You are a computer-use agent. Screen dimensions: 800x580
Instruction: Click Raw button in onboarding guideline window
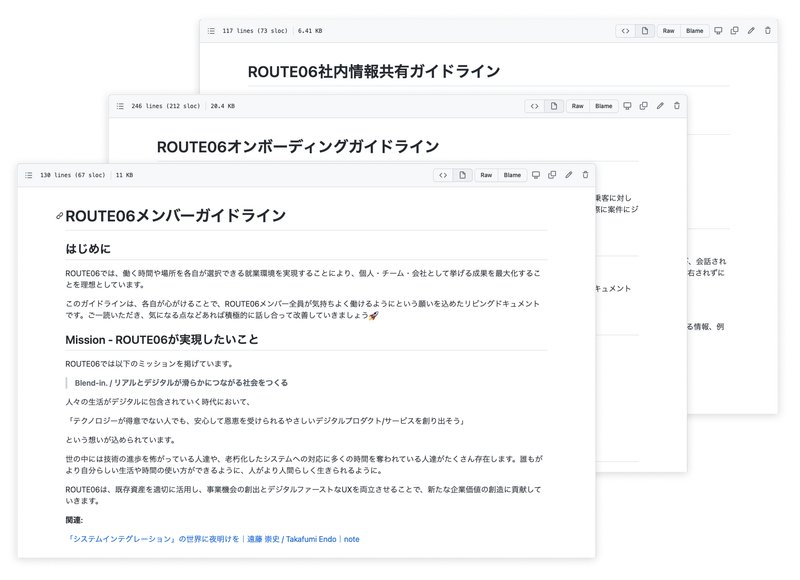click(x=578, y=106)
